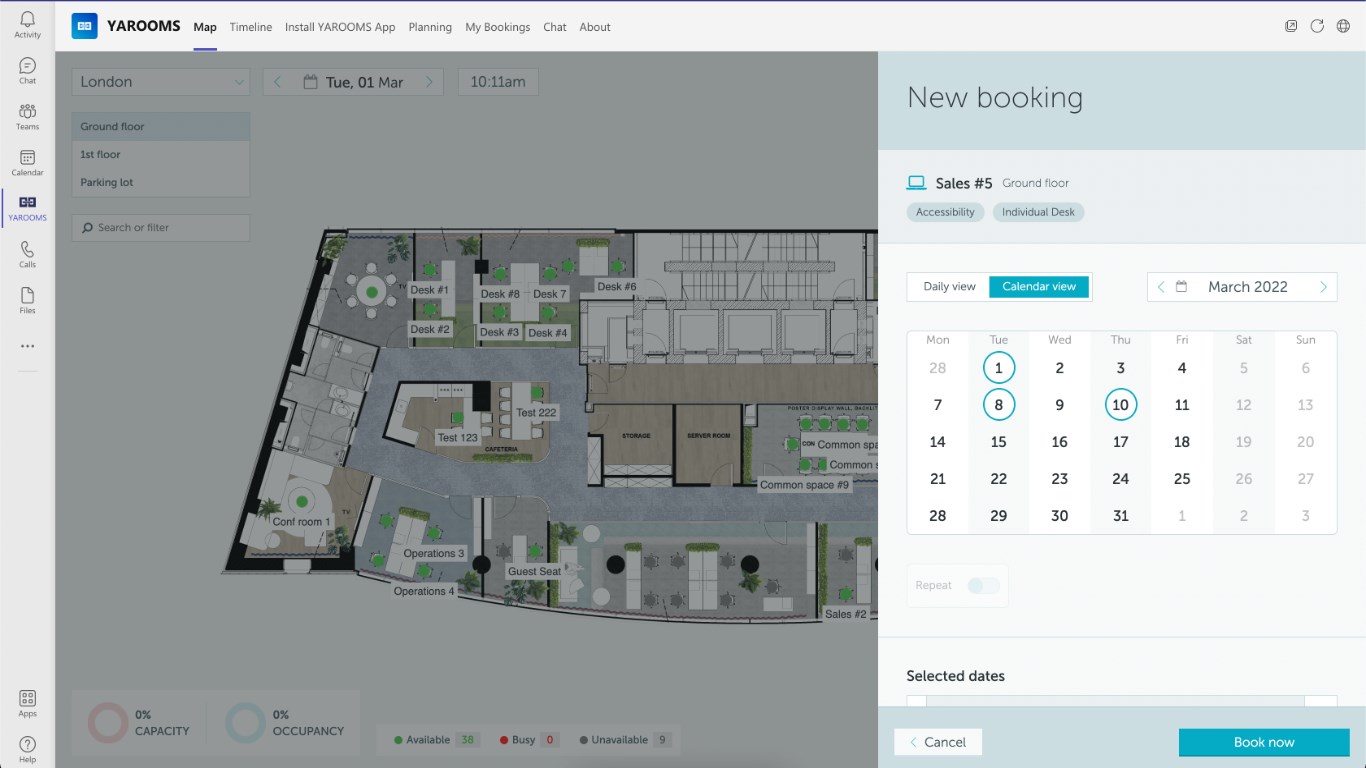Click calendar icon beside March 2022

pyautogui.click(x=1182, y=287)
